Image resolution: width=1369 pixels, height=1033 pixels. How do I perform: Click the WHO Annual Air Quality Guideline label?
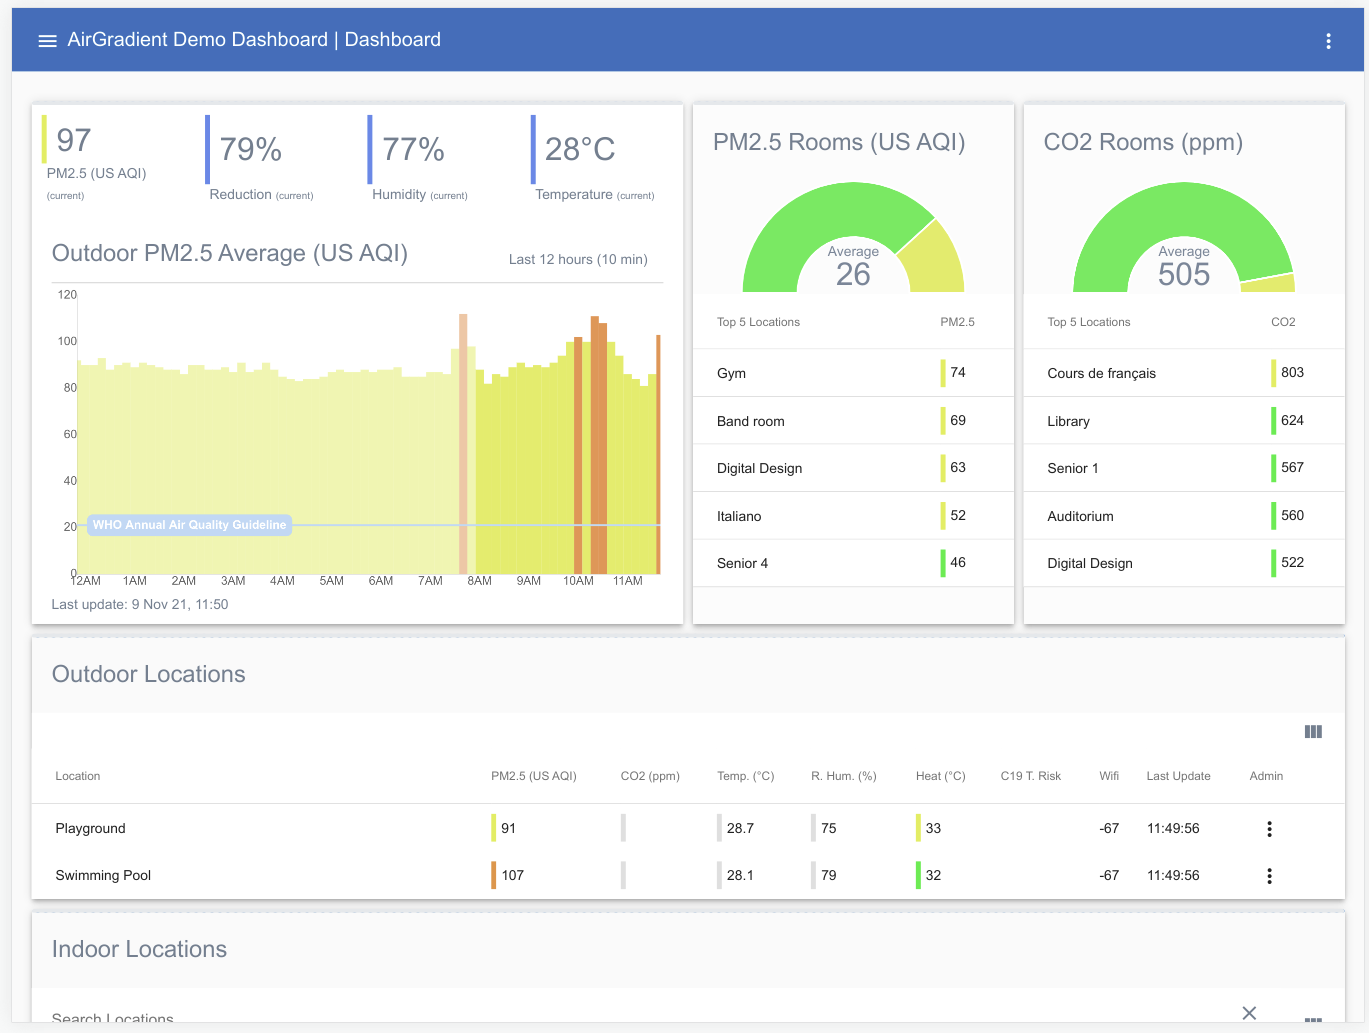point(189,525)
